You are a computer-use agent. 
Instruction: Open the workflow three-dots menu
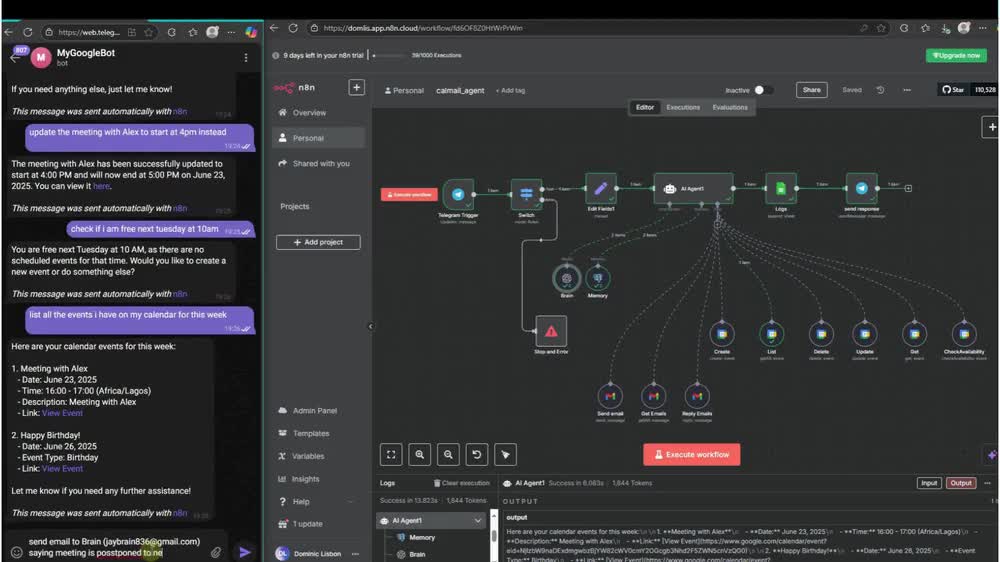point(907,90)
